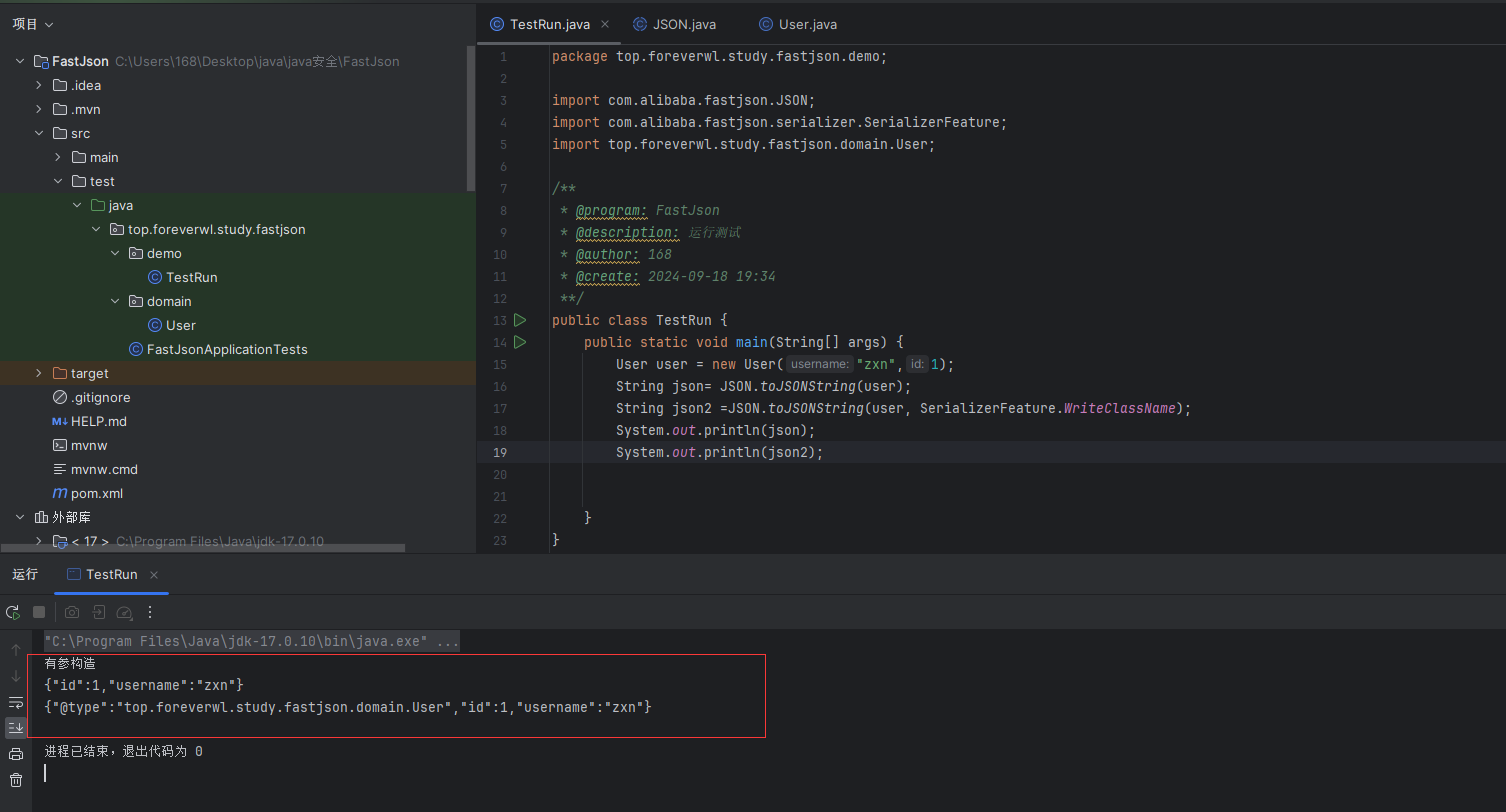This screenshot has height=812, width=1506.
Task: Rerun TestRun with the rerun icon
Action: pos(13,612)
